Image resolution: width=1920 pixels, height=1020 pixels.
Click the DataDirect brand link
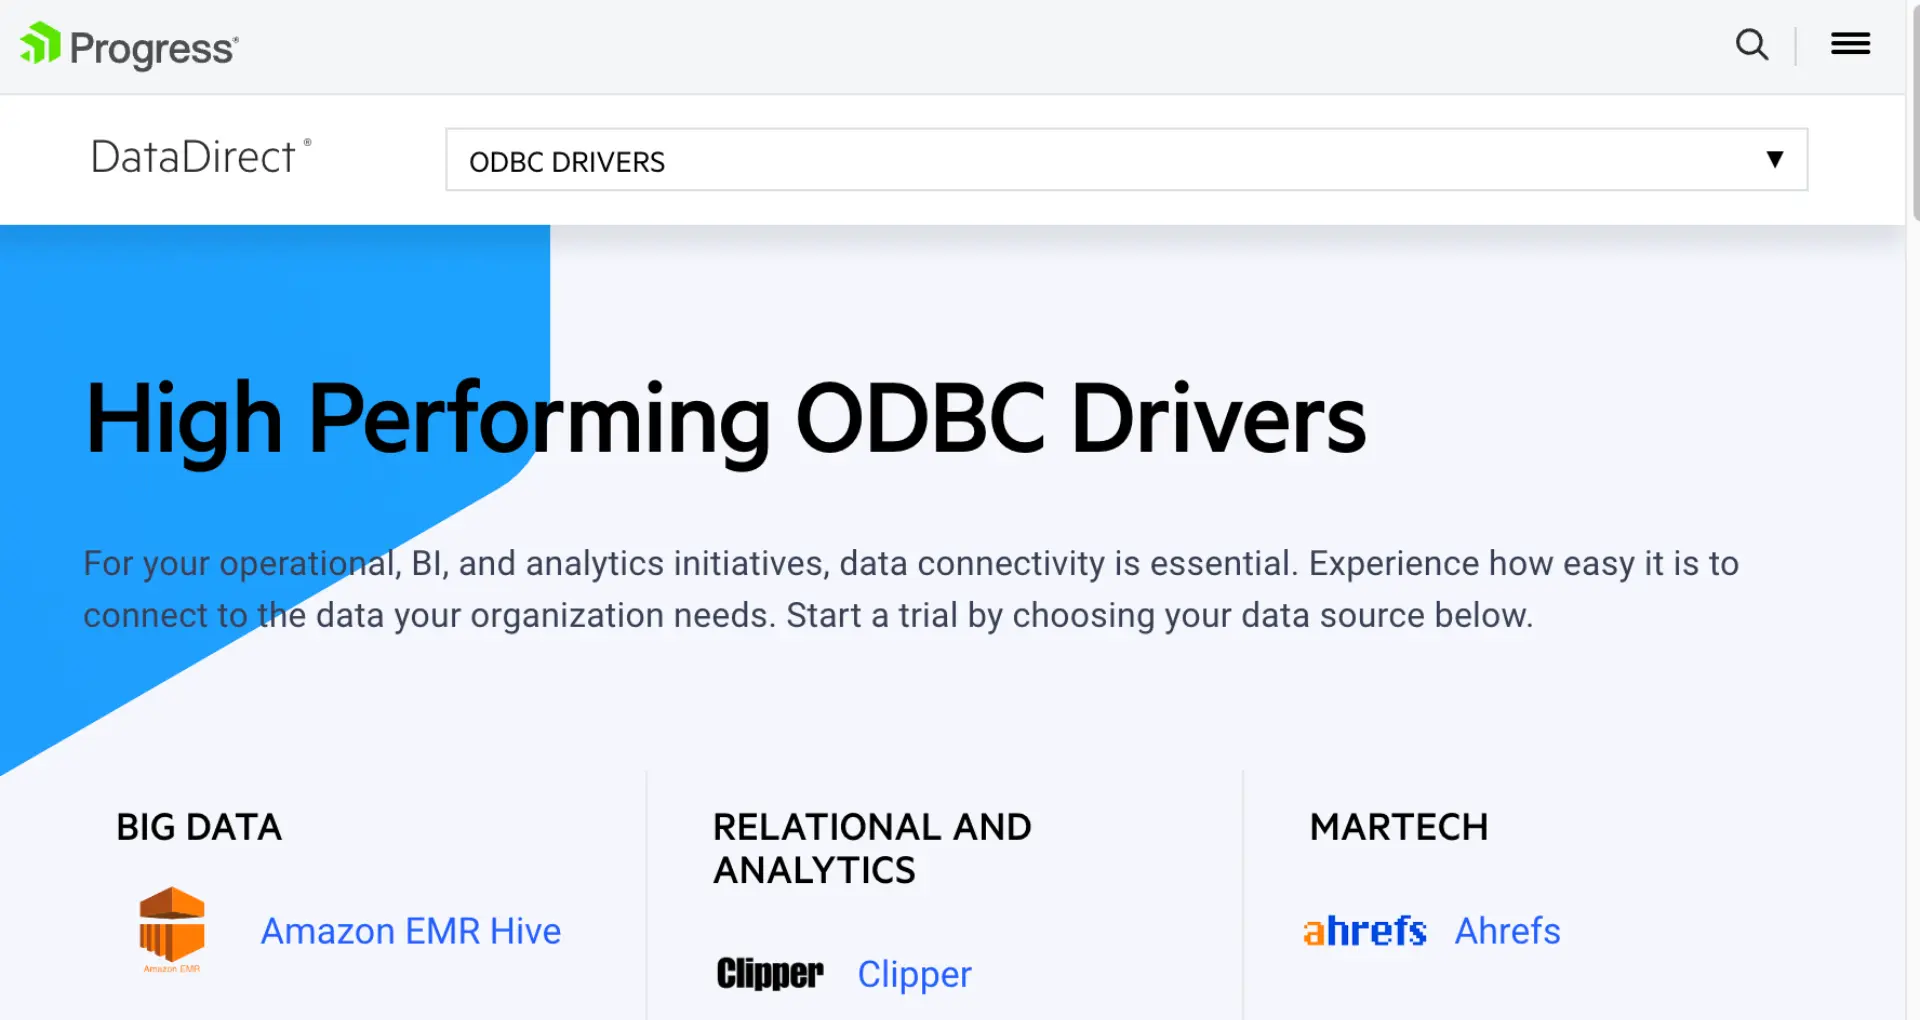point(201,157)
